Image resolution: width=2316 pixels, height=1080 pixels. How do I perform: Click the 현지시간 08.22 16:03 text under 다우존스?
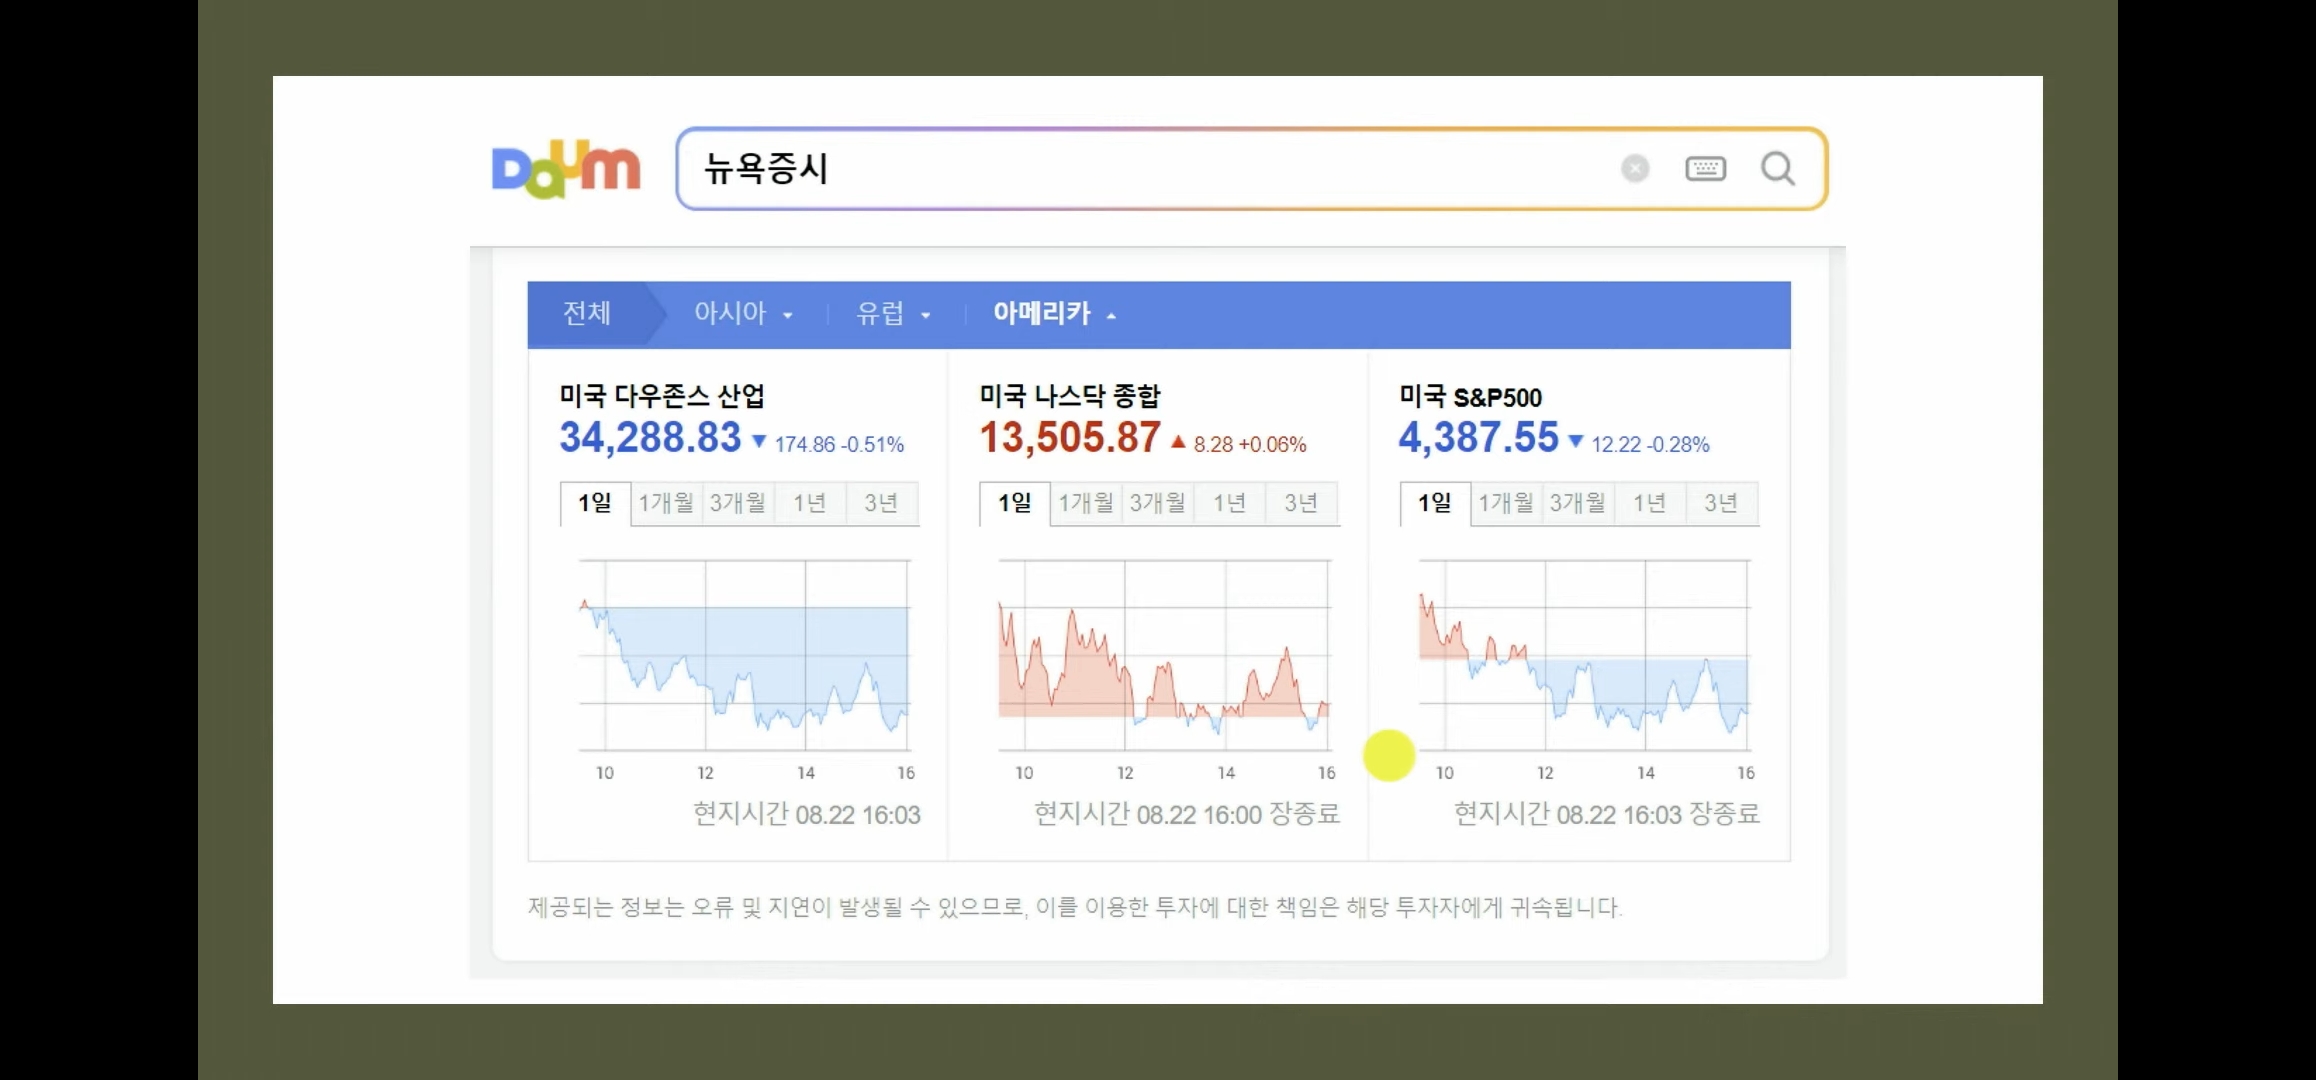click(x=807, y=814)
